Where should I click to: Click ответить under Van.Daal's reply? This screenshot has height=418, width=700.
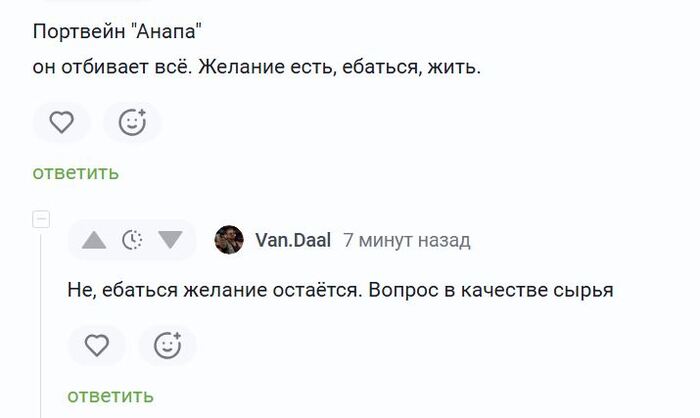point(110,396)
